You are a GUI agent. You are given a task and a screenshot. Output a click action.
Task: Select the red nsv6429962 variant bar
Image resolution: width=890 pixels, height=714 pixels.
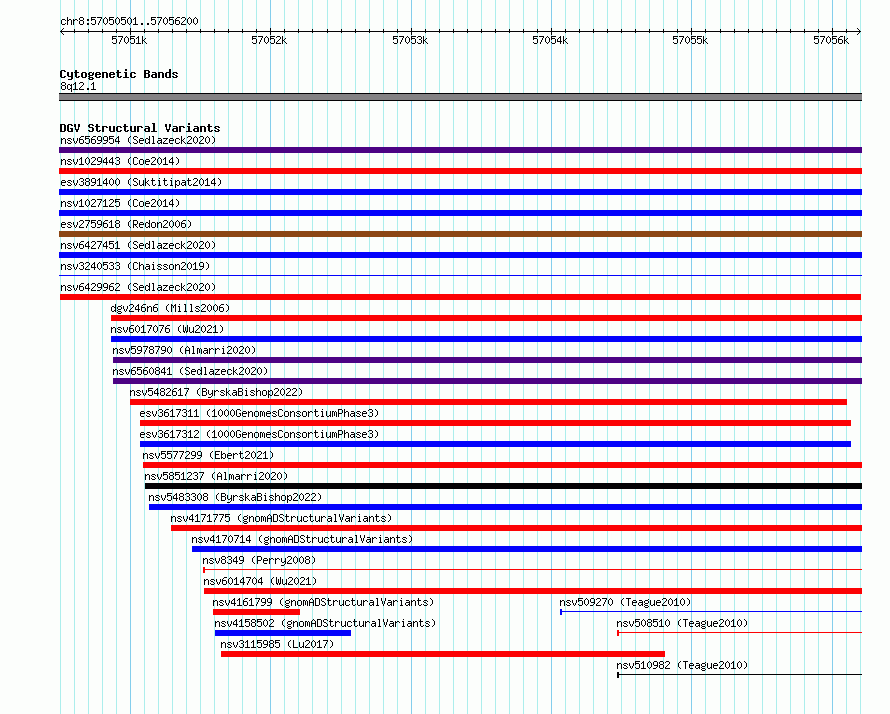click(460, 297)
